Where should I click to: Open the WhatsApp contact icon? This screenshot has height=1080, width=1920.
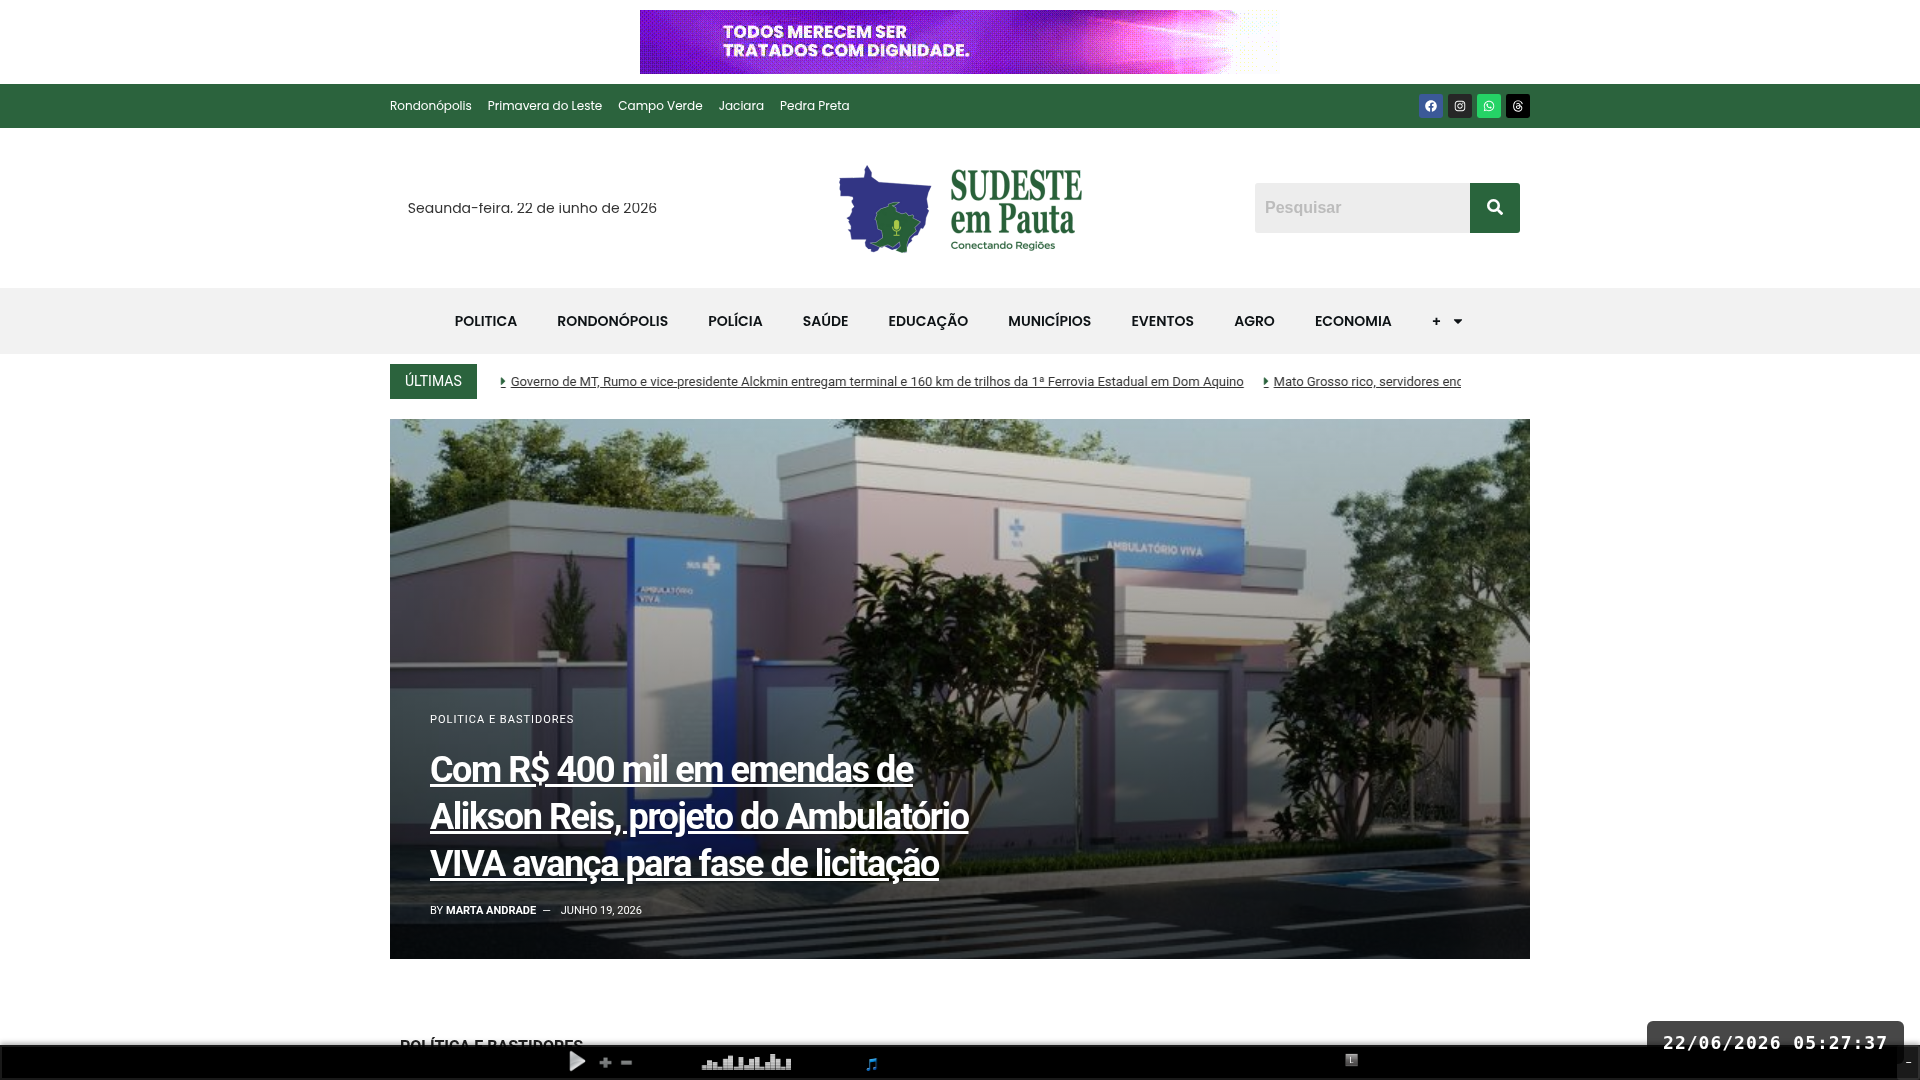tap(1489, 106)
